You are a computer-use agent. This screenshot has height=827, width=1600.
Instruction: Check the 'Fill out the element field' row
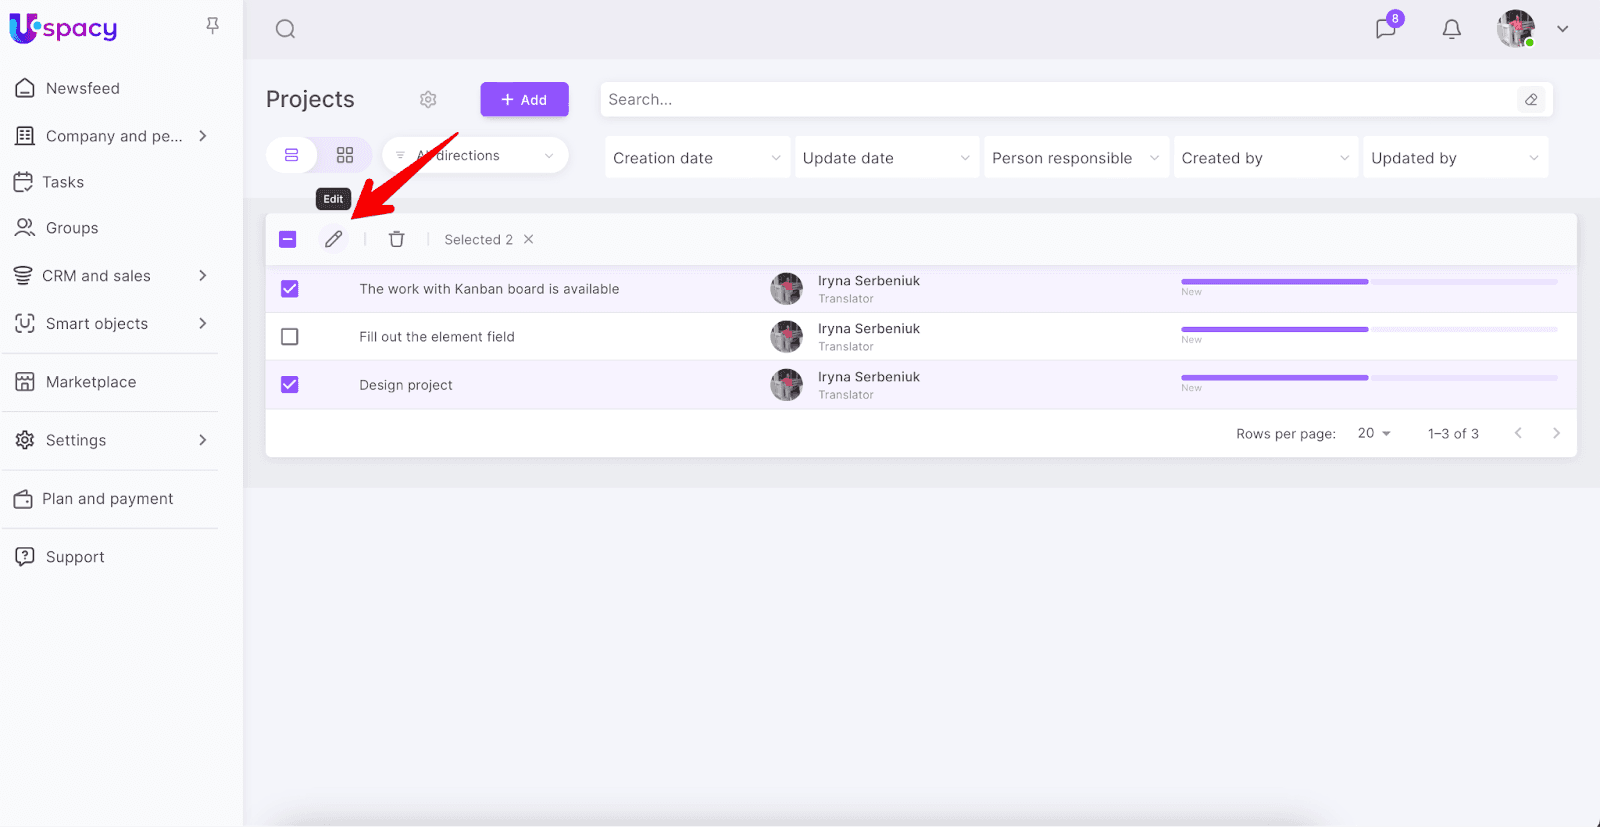tap(290, 337)
